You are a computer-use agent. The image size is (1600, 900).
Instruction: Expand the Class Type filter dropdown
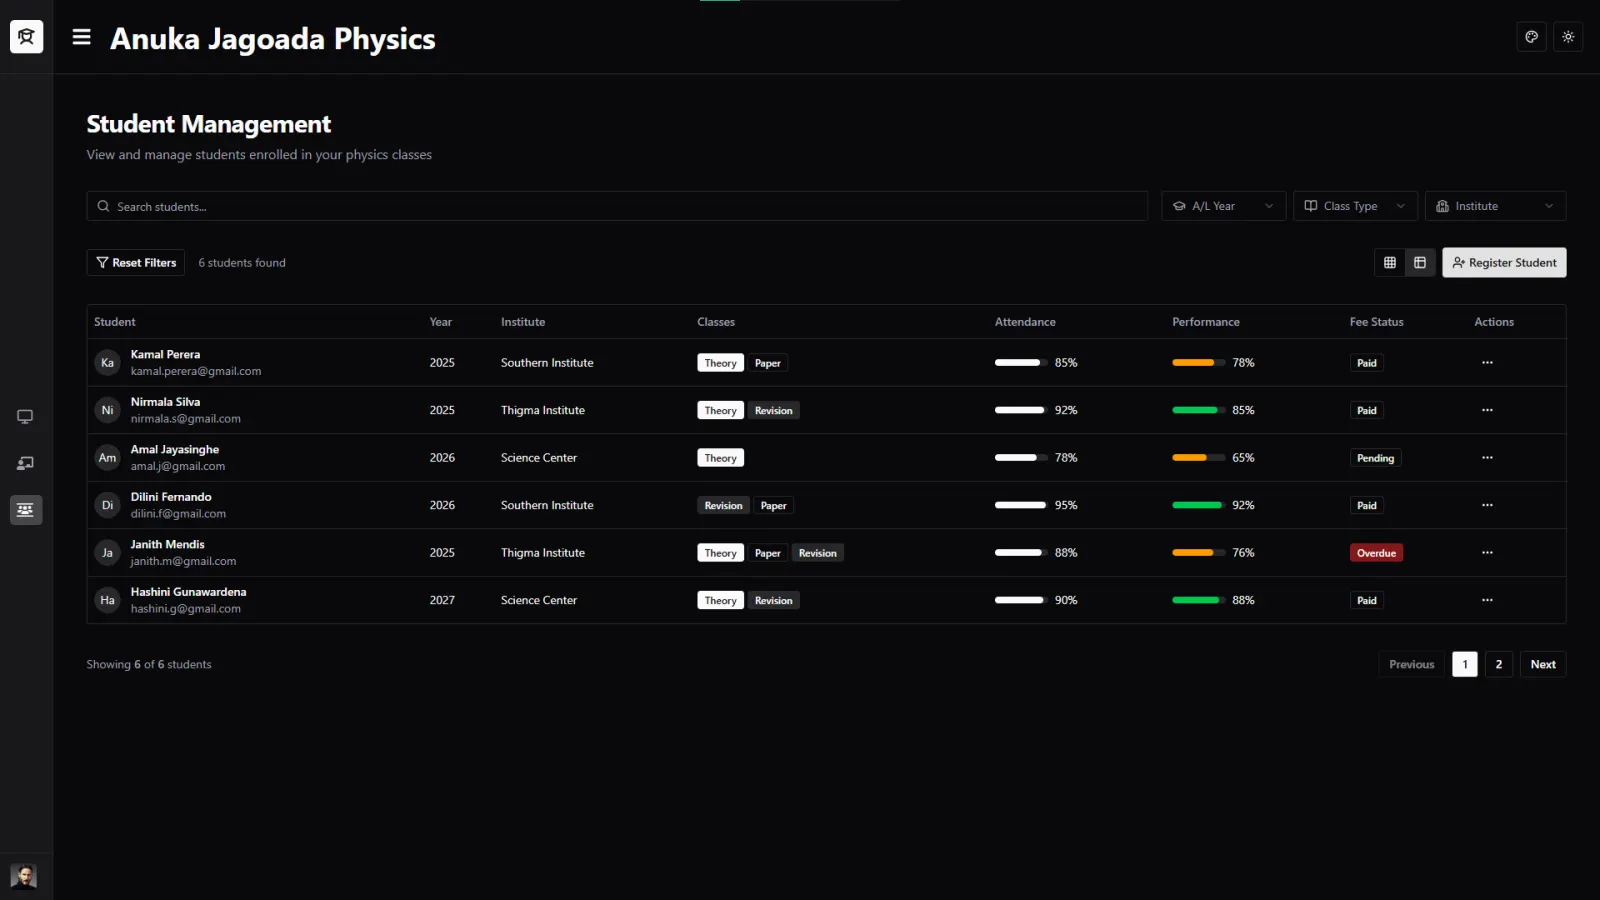coord(1355,206)
